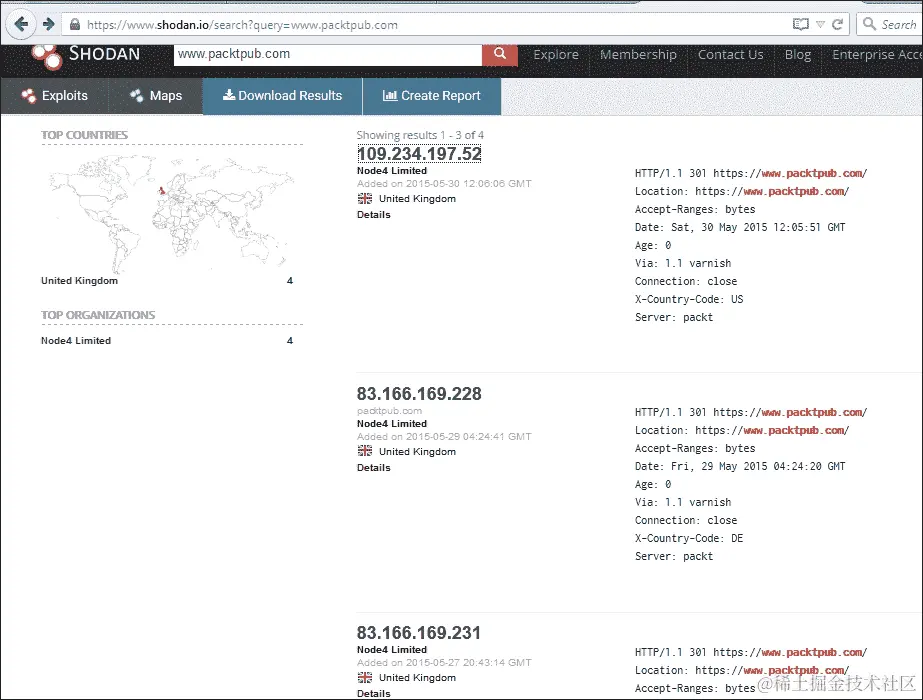Click Details under 109.234.197.52
Image resolution: width=923 pixels, height=700 pixels.
click(x=374, y=215)
